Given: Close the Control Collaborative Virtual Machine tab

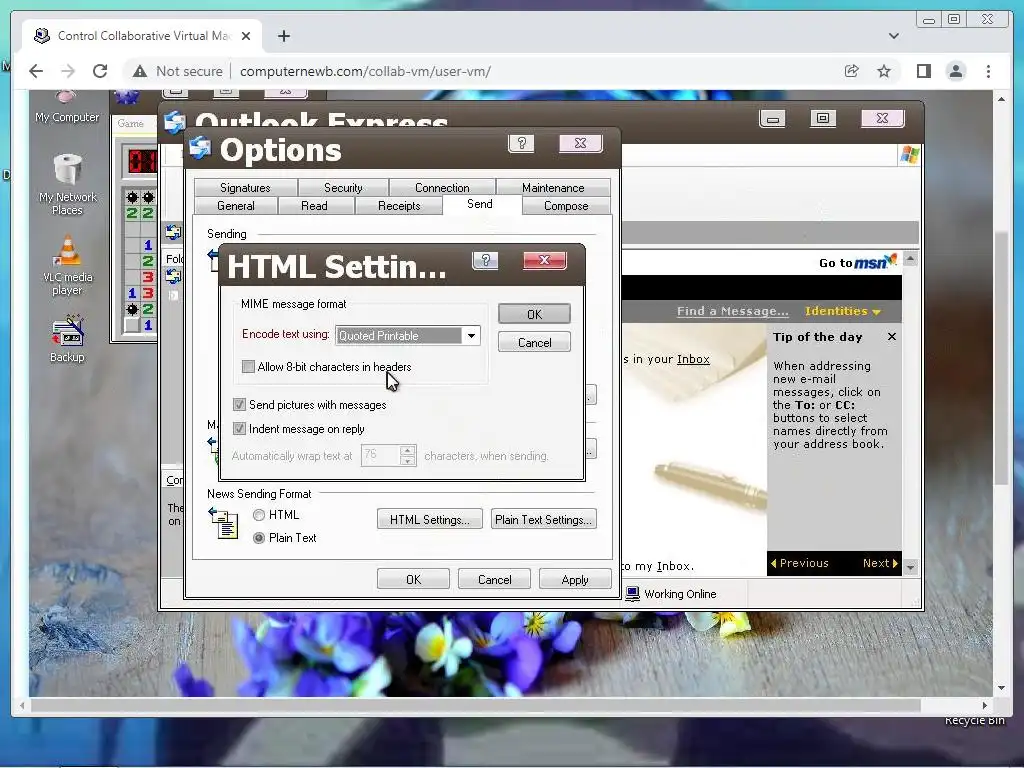Looking at the screenshot, I should click(246, 36).
